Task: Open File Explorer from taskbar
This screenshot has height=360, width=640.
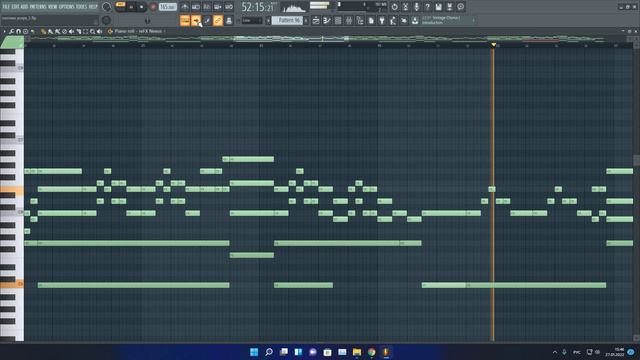Action: [357, 352]
